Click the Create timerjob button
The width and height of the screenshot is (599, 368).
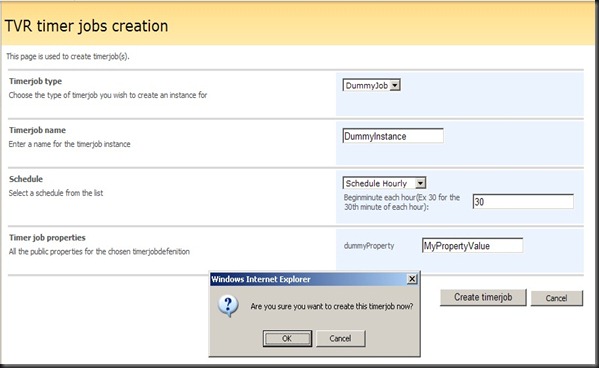click(x=483, y=297)
